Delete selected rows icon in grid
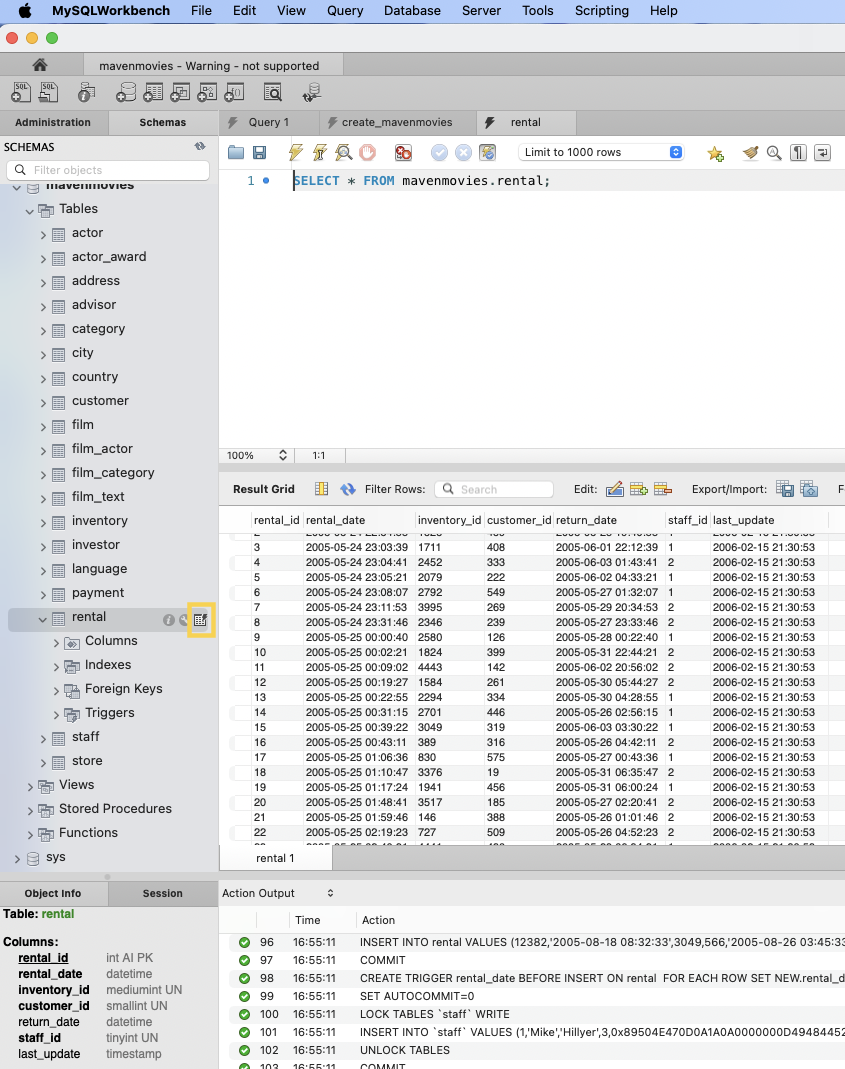The width and height of the screenshot is (845, 1069). click(x=662, y=489)
